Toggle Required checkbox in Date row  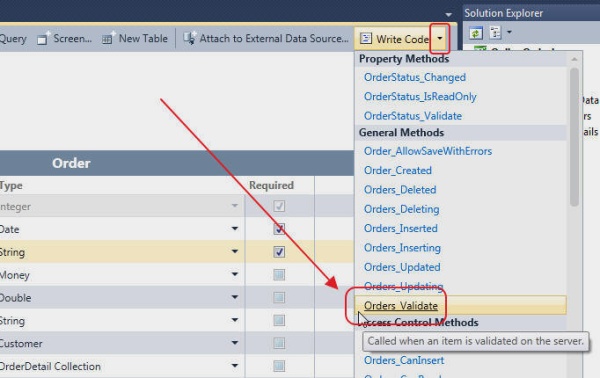(279, 229)
